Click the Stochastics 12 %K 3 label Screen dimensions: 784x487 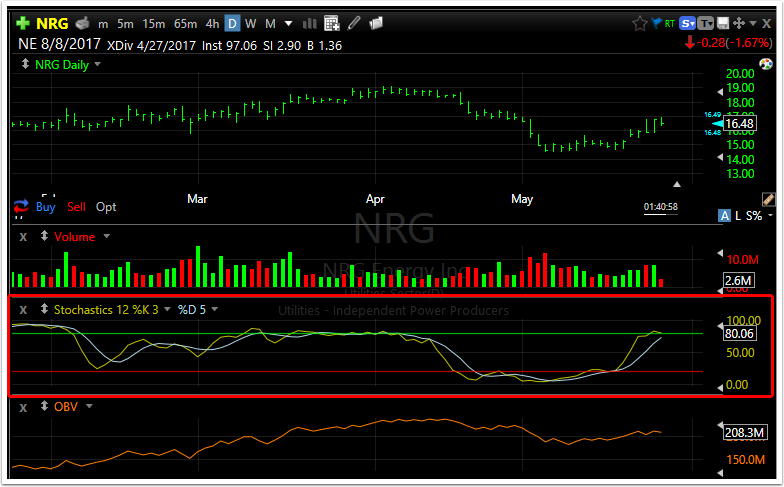[106, 310]
